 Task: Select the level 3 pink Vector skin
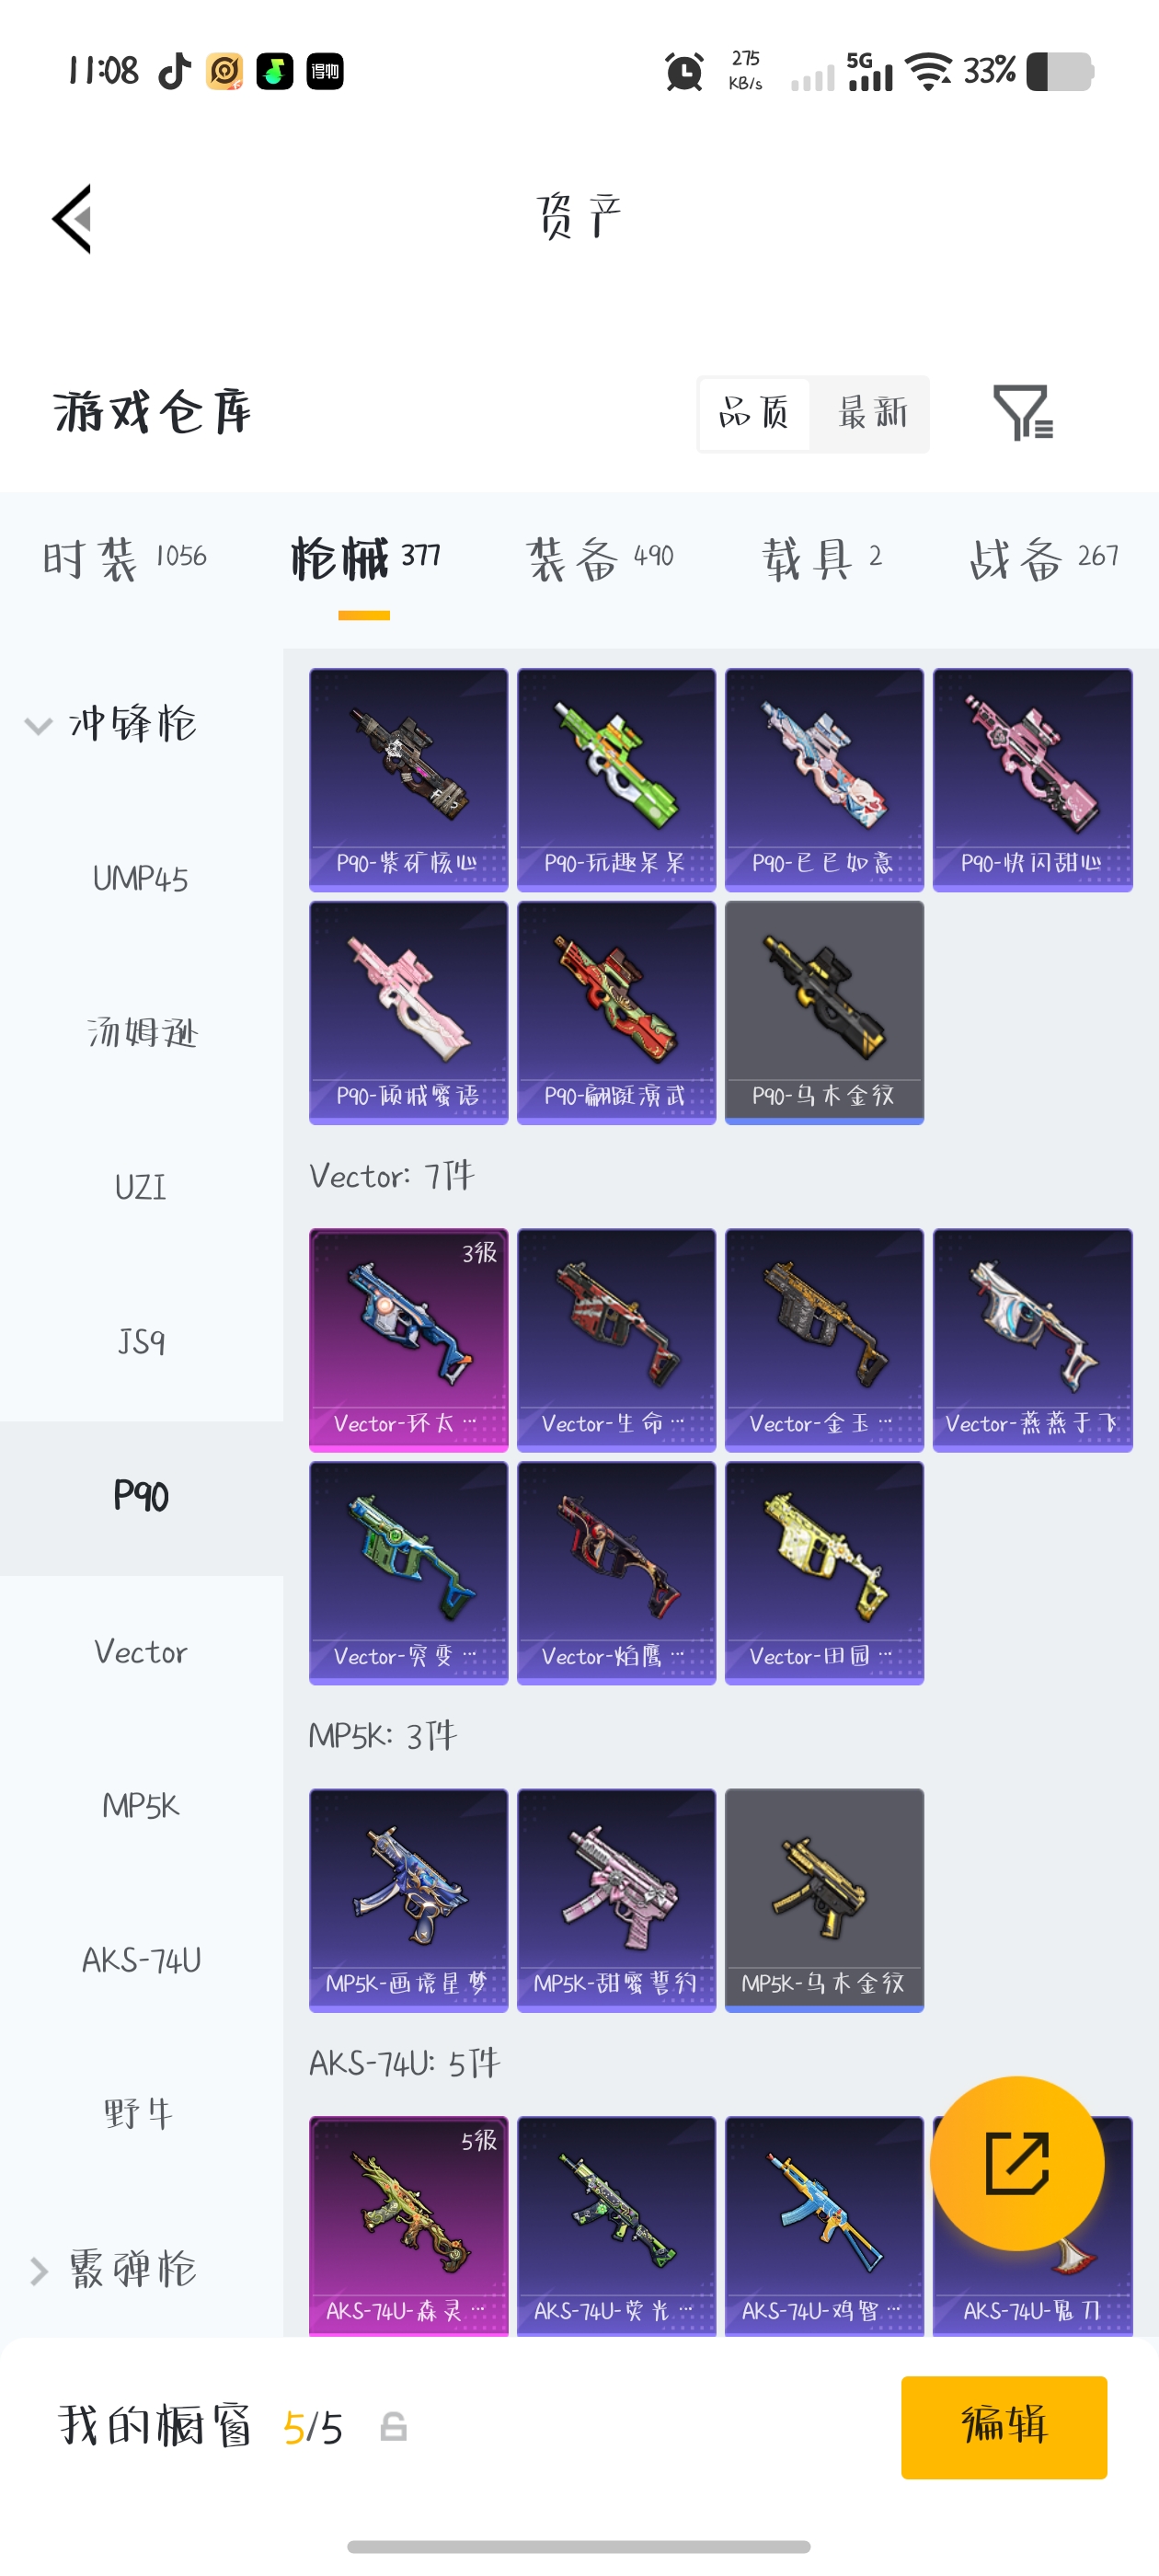[408, 1339]
